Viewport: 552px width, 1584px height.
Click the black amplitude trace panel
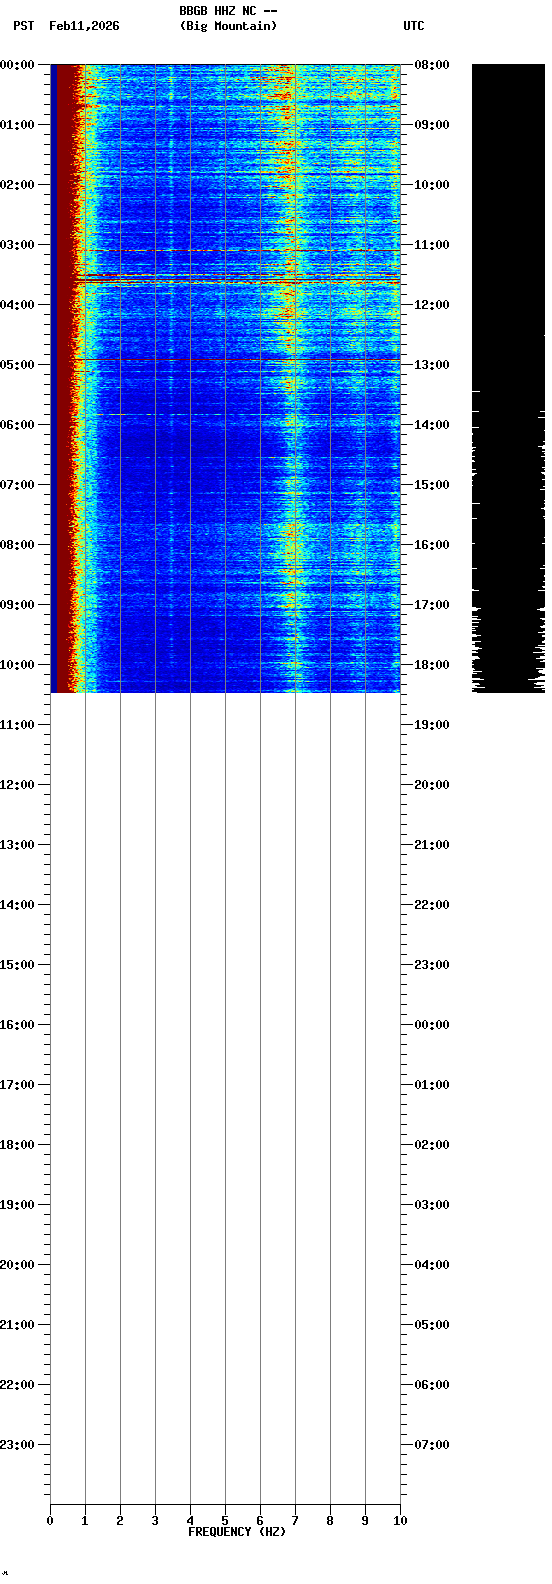pyautogui.click(x=508, y=378)
